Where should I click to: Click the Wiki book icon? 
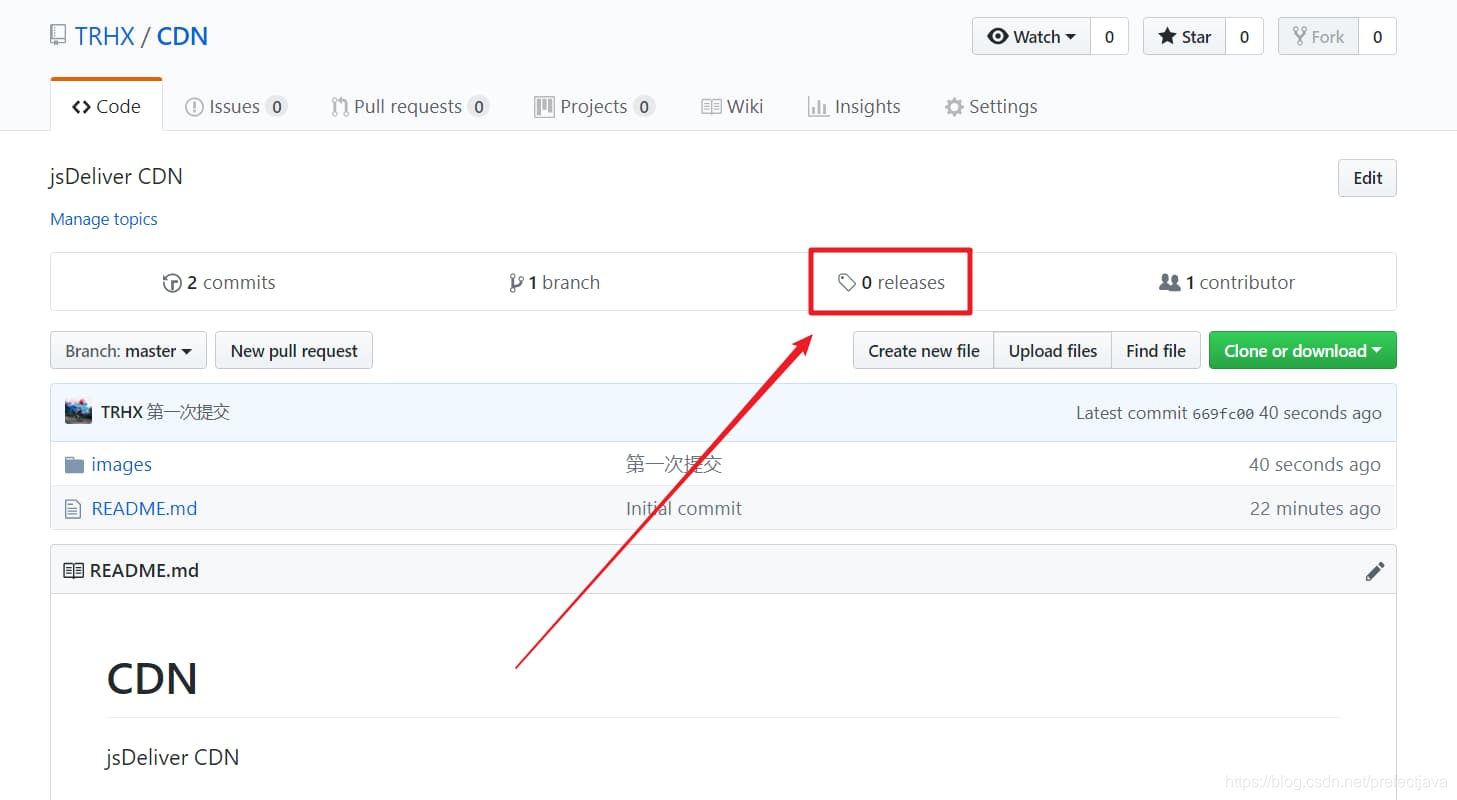[711, 106]
